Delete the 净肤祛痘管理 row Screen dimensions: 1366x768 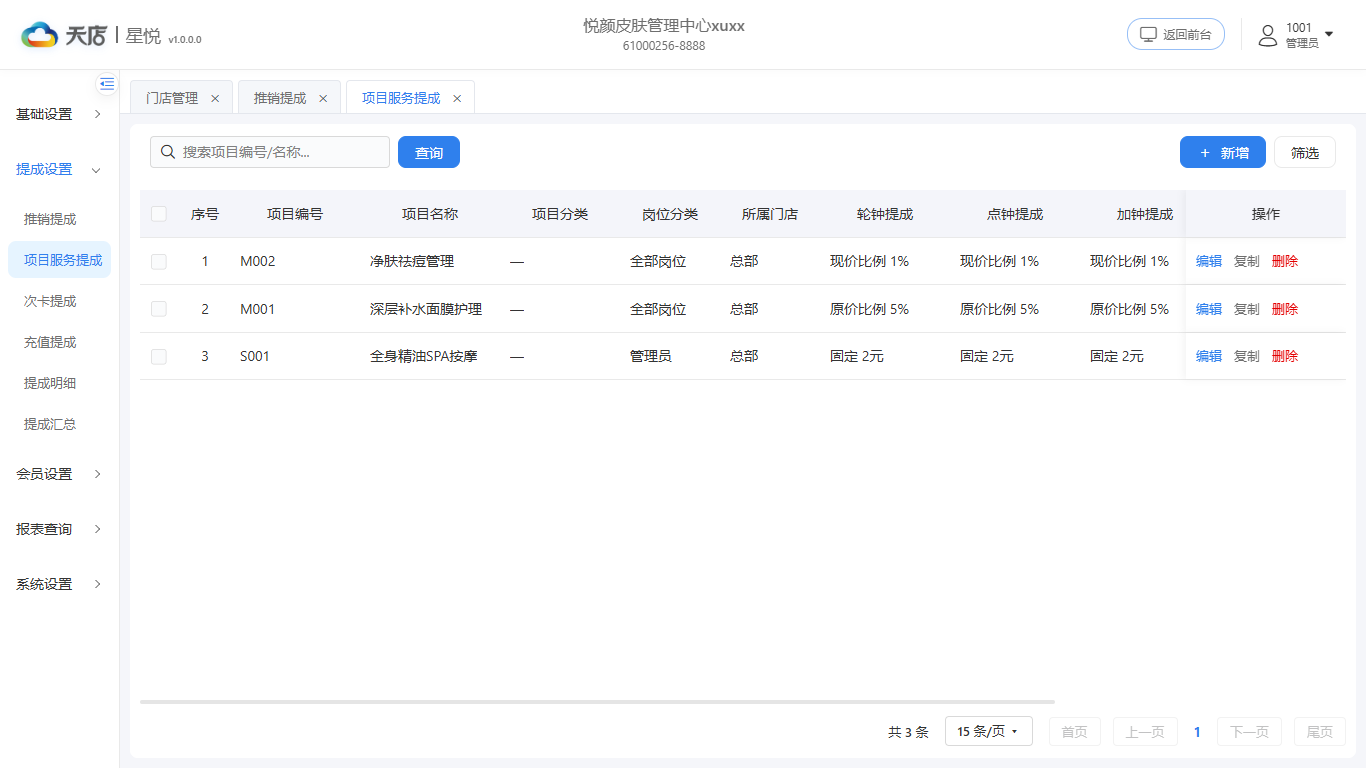pyautogui.click(x=1285, y=261)
